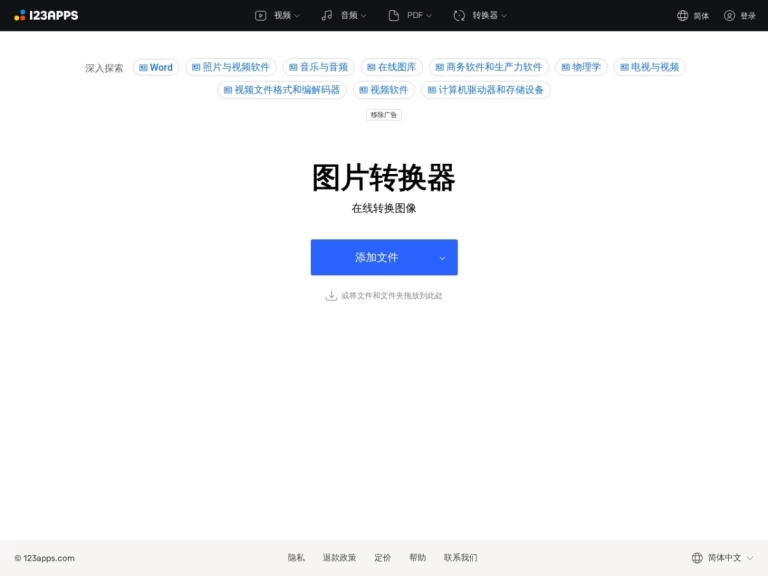Open the 照片与视频软件 topic chip
The image size is (768, 576).
tap(231, 67)
